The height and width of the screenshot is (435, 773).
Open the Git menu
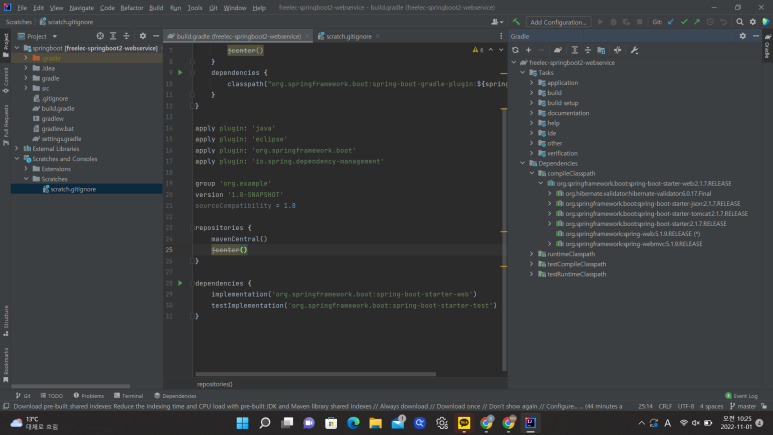point(213,7)
